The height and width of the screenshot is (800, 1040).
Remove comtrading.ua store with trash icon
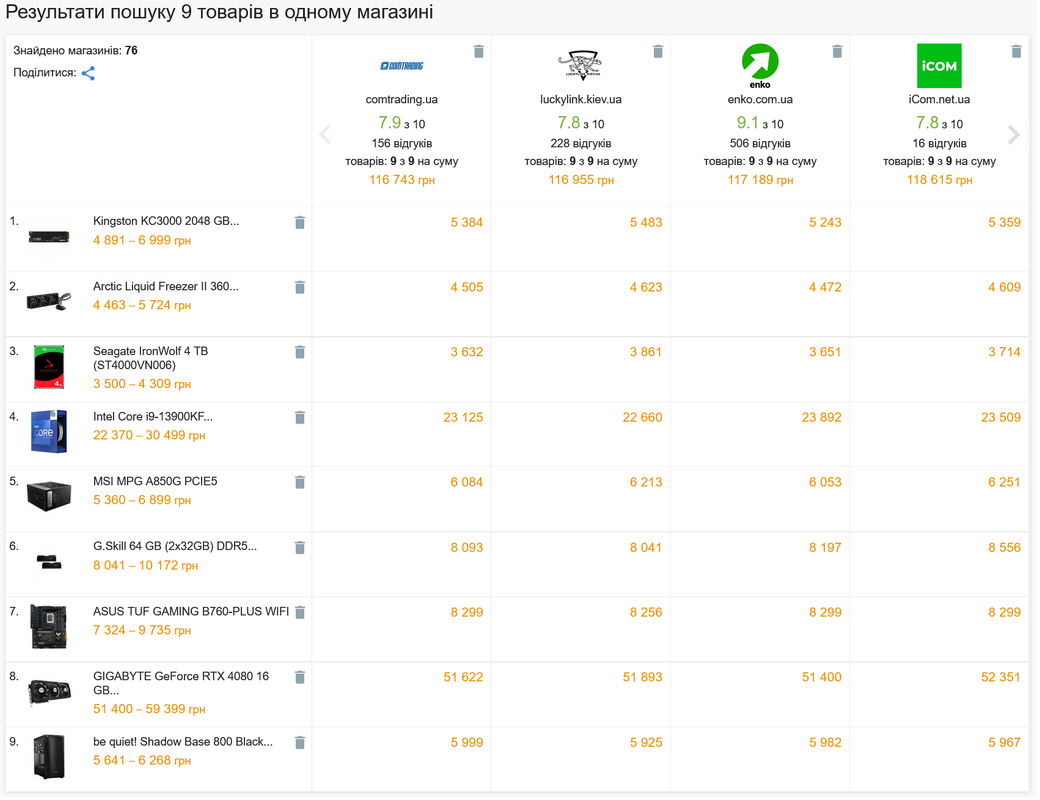(479, 52)
